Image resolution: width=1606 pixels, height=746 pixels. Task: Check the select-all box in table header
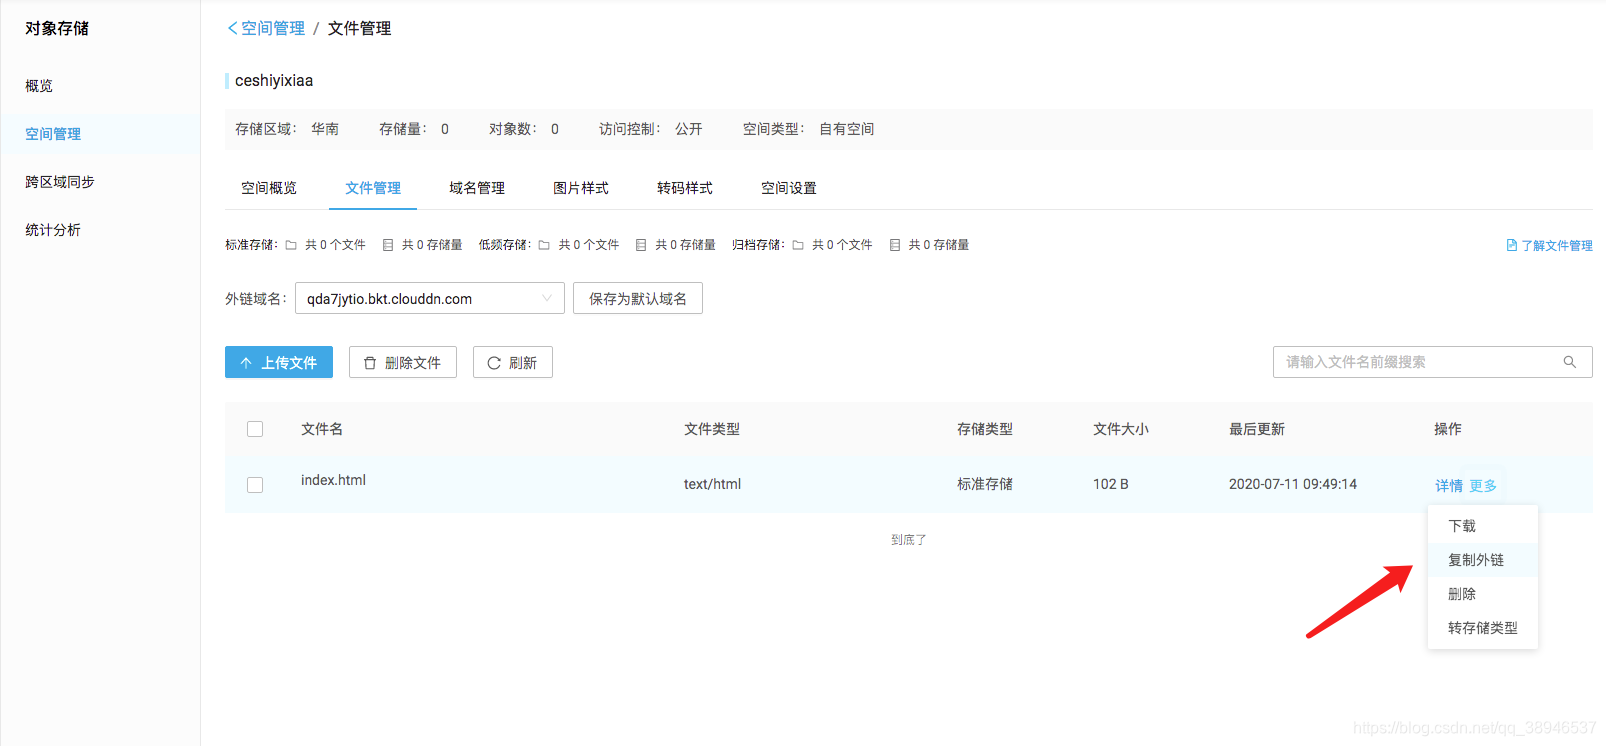pos(255,429)
